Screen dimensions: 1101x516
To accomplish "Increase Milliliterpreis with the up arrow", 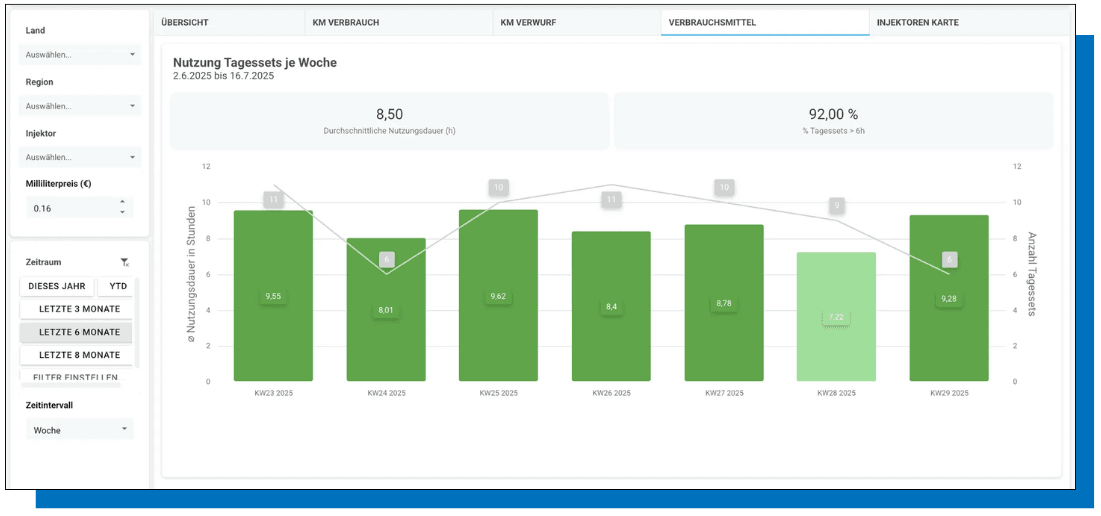I will click(x=122, y=202).
